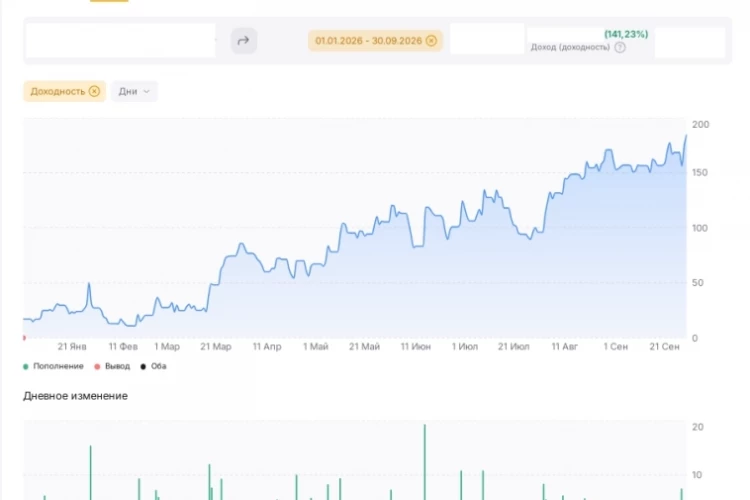Click the 21 Мар axis label
This screenshot has height=500, width=750.
[x=216, y=346]
